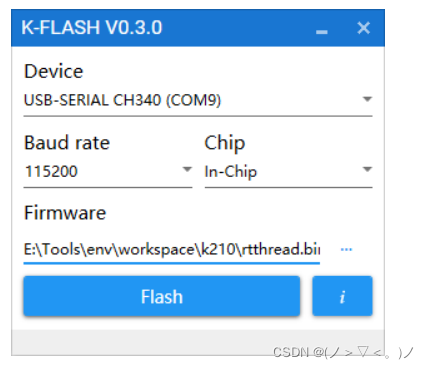The height and width of the screenshot is (369, 429).
Task: Click the K-FLASH V0.3.0 title text
Action: 92,28
